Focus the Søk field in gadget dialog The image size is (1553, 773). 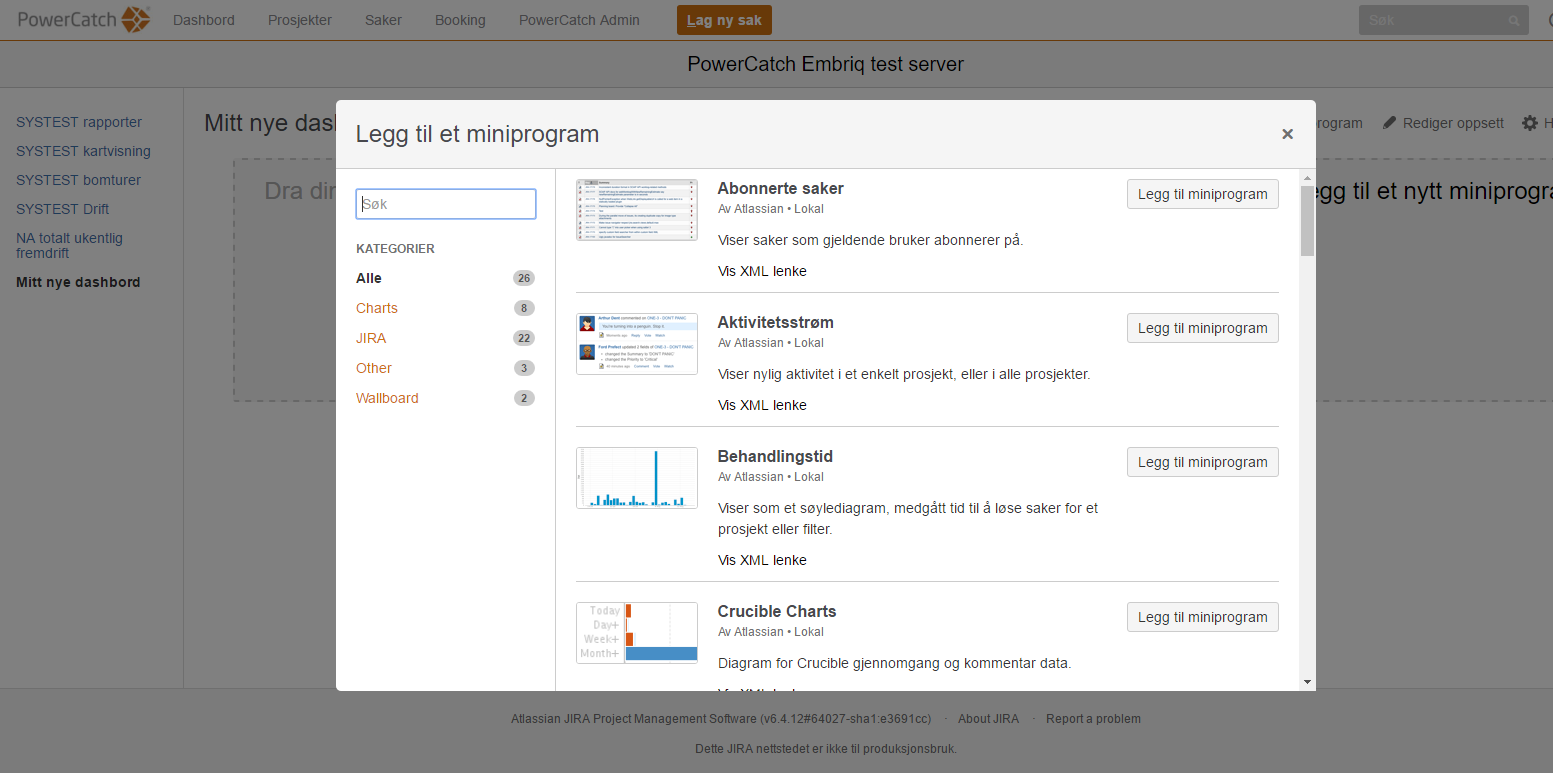pos(446,204)
